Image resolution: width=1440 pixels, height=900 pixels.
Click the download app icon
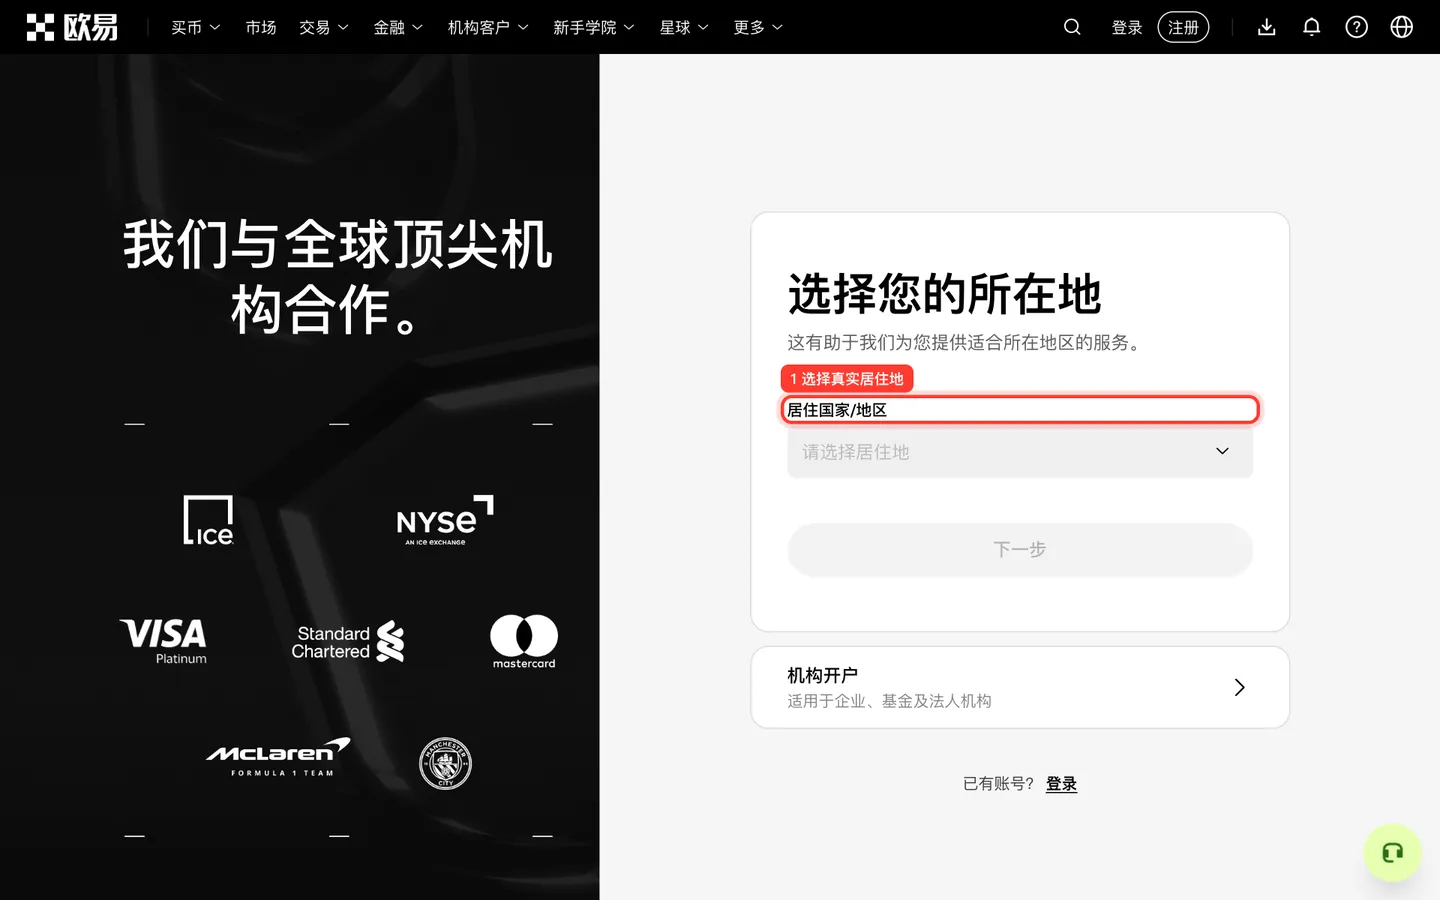[1267, 27]
